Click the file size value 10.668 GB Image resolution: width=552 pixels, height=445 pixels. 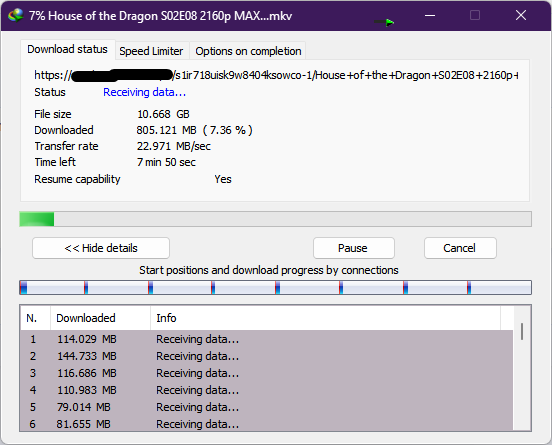coord(163,114)
